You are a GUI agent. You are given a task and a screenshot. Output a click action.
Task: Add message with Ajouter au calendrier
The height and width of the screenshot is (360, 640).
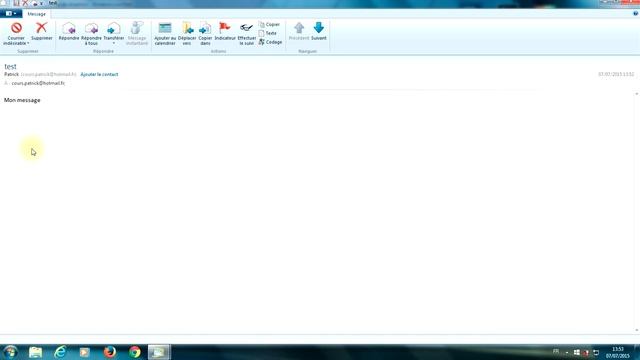pyautogui.click(x=165, y=33)
